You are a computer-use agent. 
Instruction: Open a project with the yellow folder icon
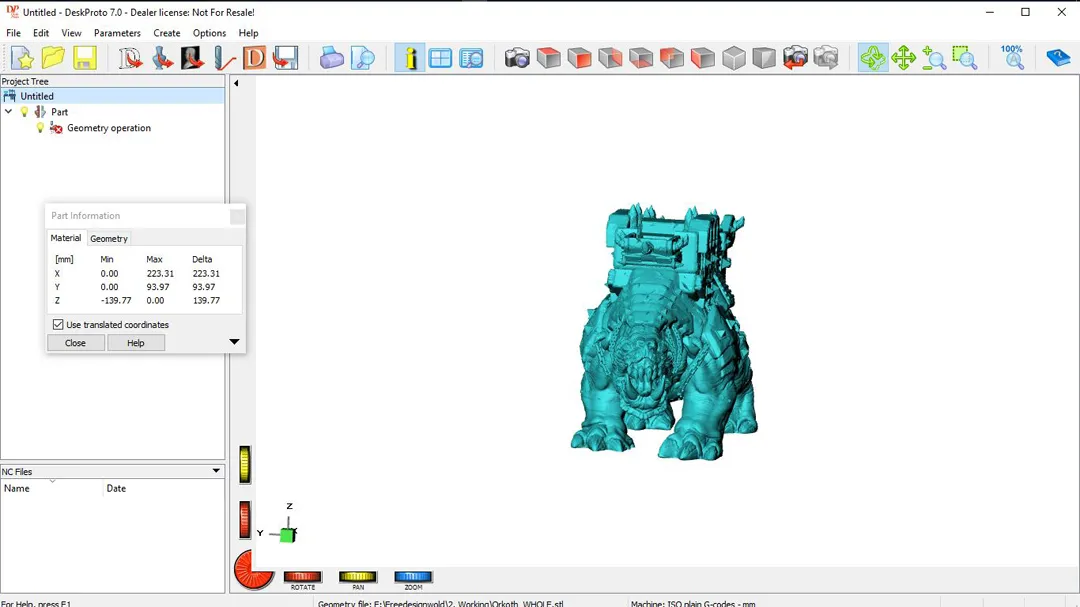point(53,58)
